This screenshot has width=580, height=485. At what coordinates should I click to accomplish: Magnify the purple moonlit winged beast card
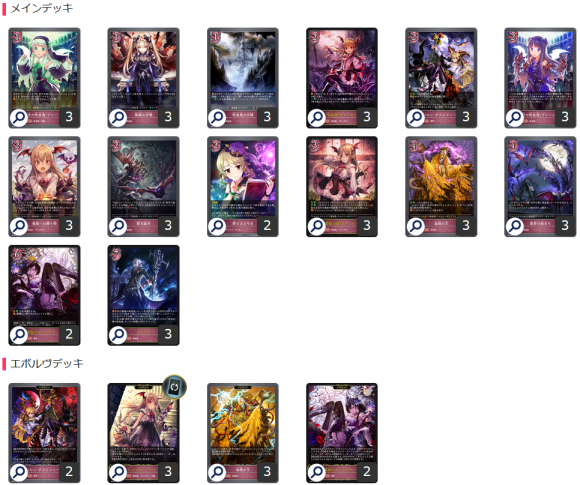pos(515,226)
